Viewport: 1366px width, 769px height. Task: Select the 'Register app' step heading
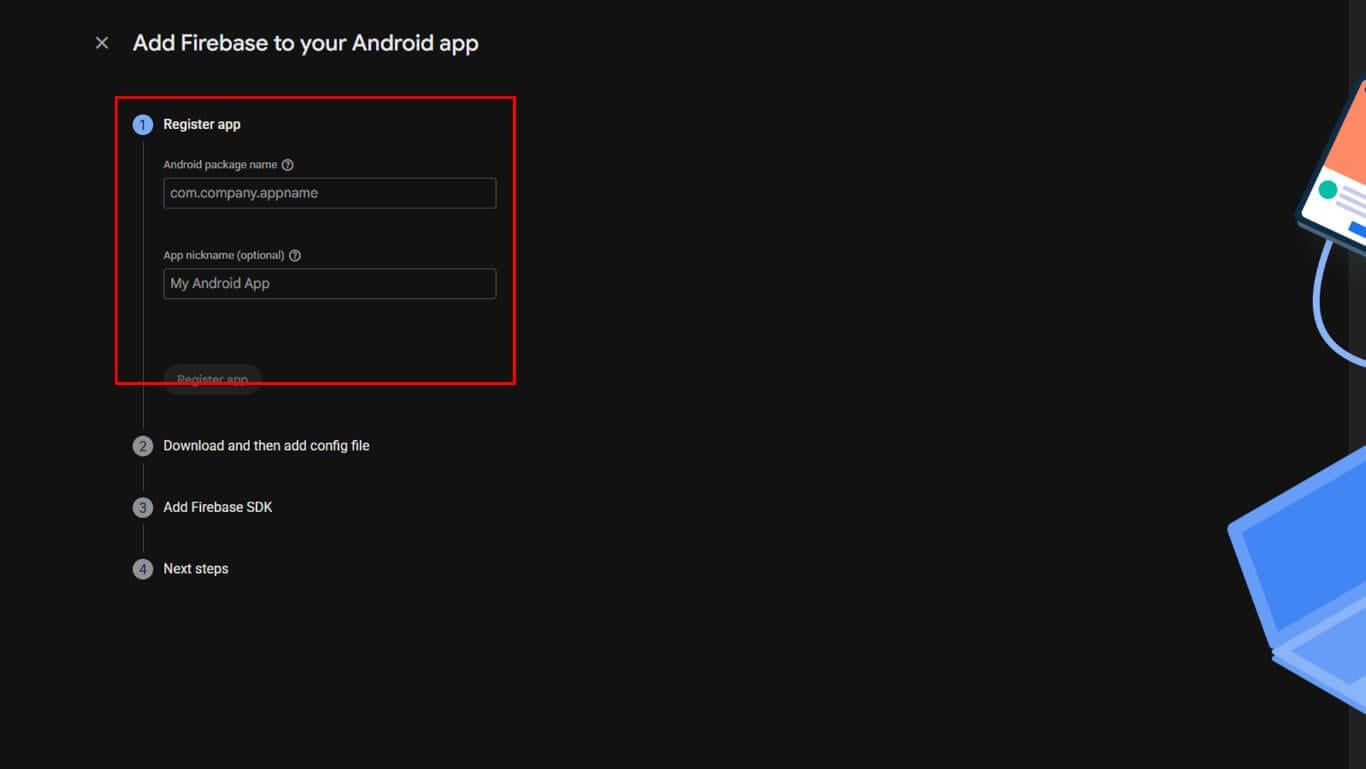point(202,125)
